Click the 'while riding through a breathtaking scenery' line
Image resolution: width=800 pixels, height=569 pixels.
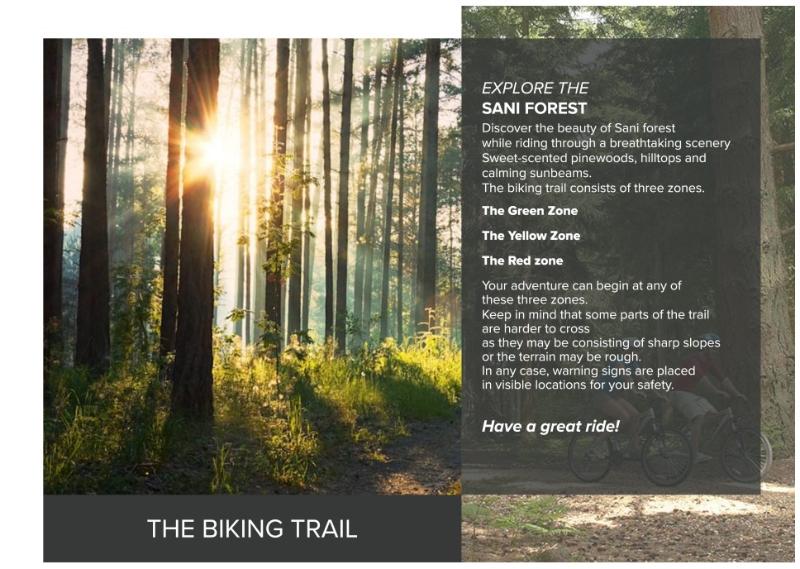pos(606,143)
